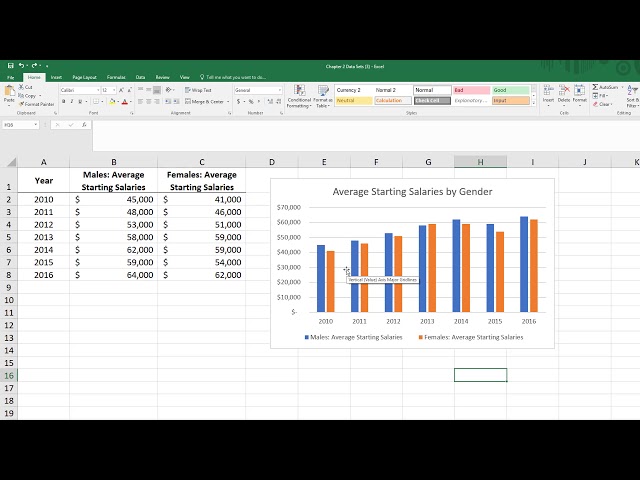Switch to the Formulas tab
Image resolution: width=640 pixels, height=480 pixels.
pyautogui.click(x=116, y=77)
